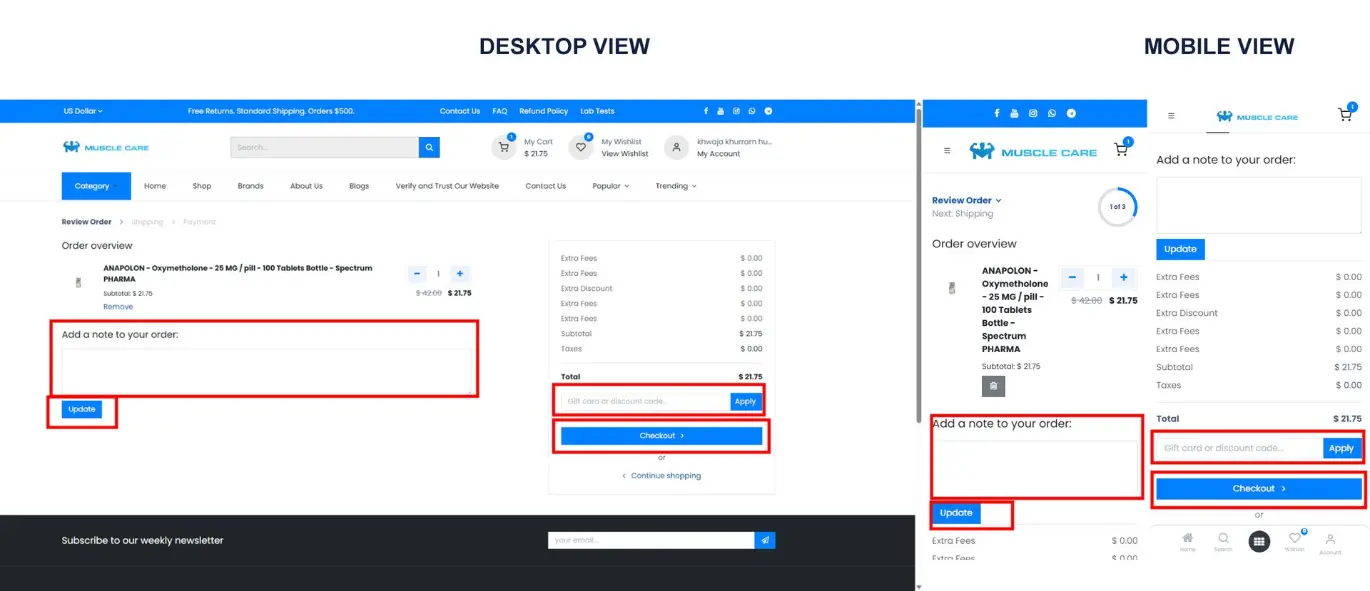Click the mobile 1 of 3 progress circle
This screenshot has height=591, width=1370.
tap(1117, 207)
